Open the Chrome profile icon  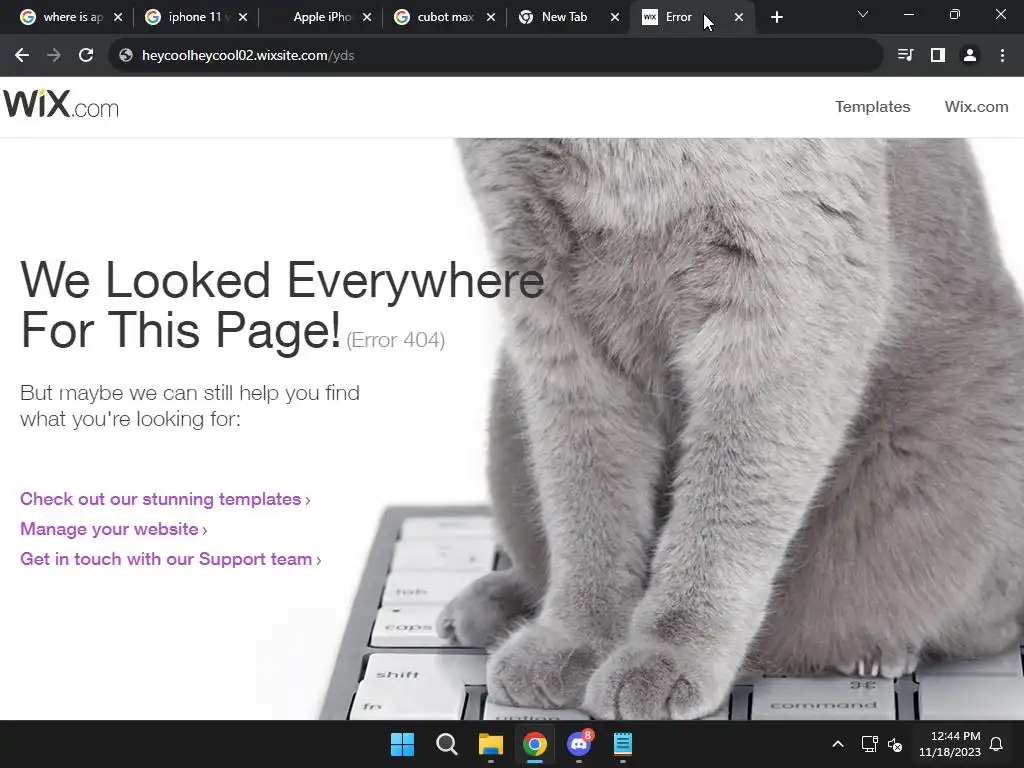pyautogui.click(x=970, y=56)
